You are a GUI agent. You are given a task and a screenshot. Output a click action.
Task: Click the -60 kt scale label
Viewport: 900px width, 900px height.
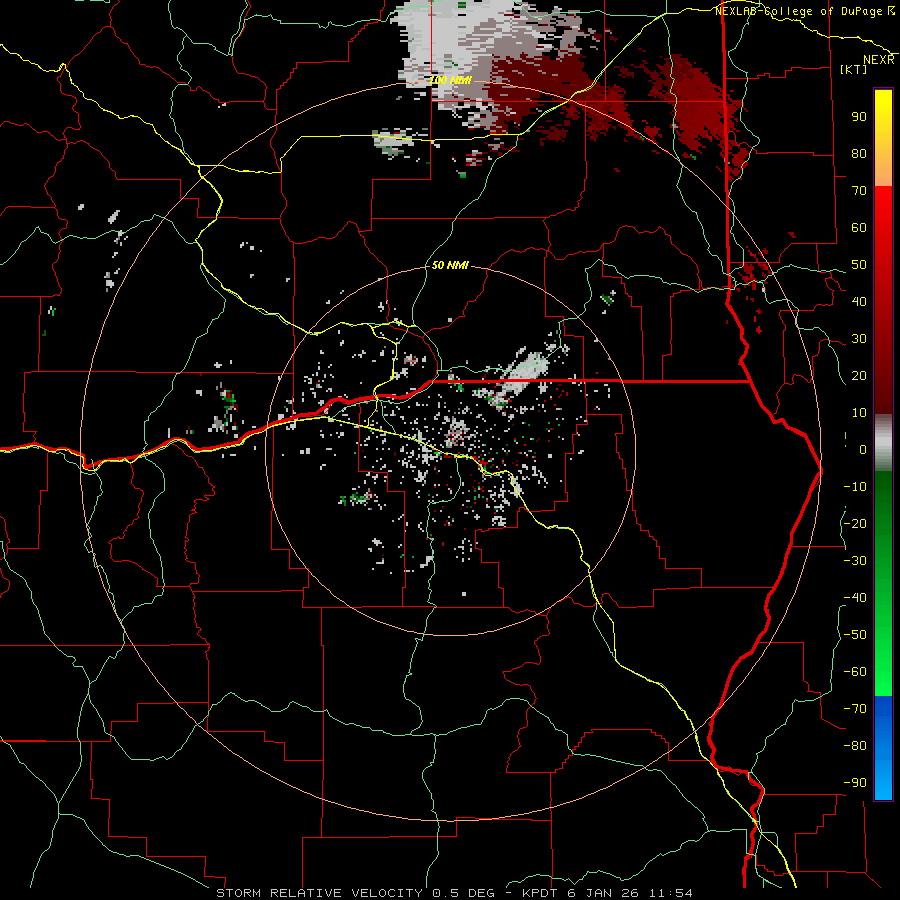pyautogui.click(x=855, y=672)
